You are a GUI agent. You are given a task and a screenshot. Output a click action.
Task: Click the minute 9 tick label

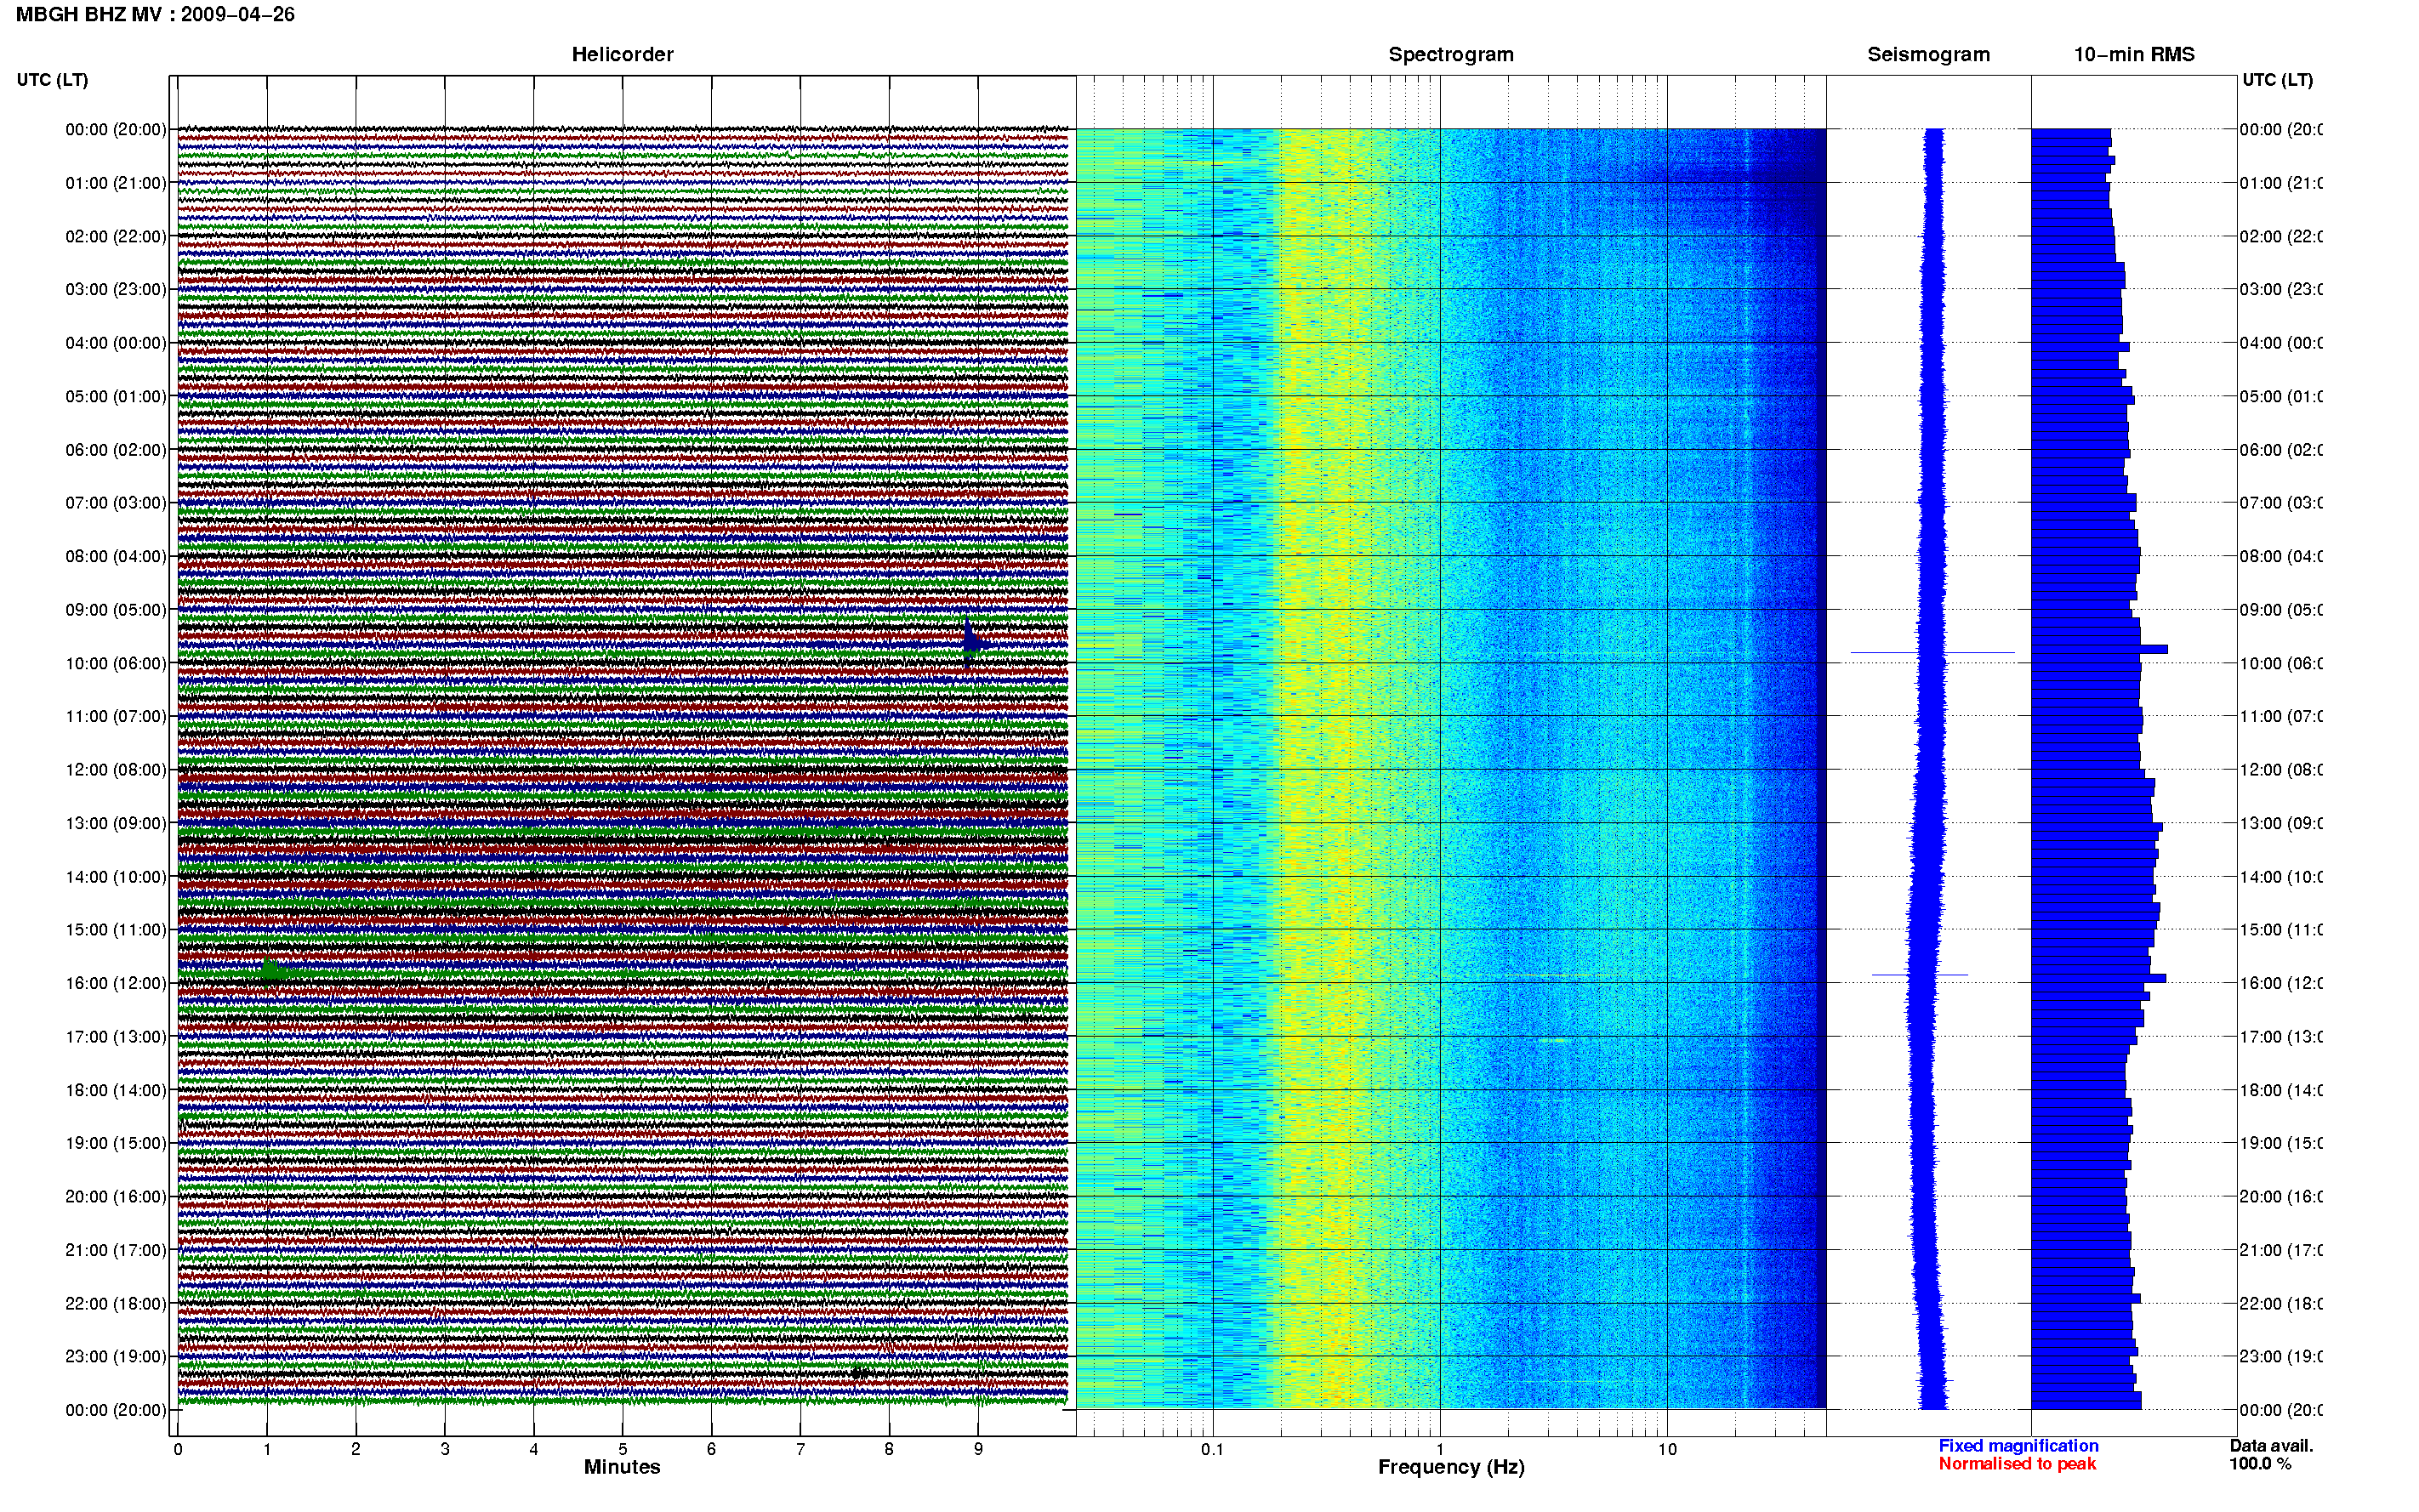pyautogui.click(x=978, y=1449)
